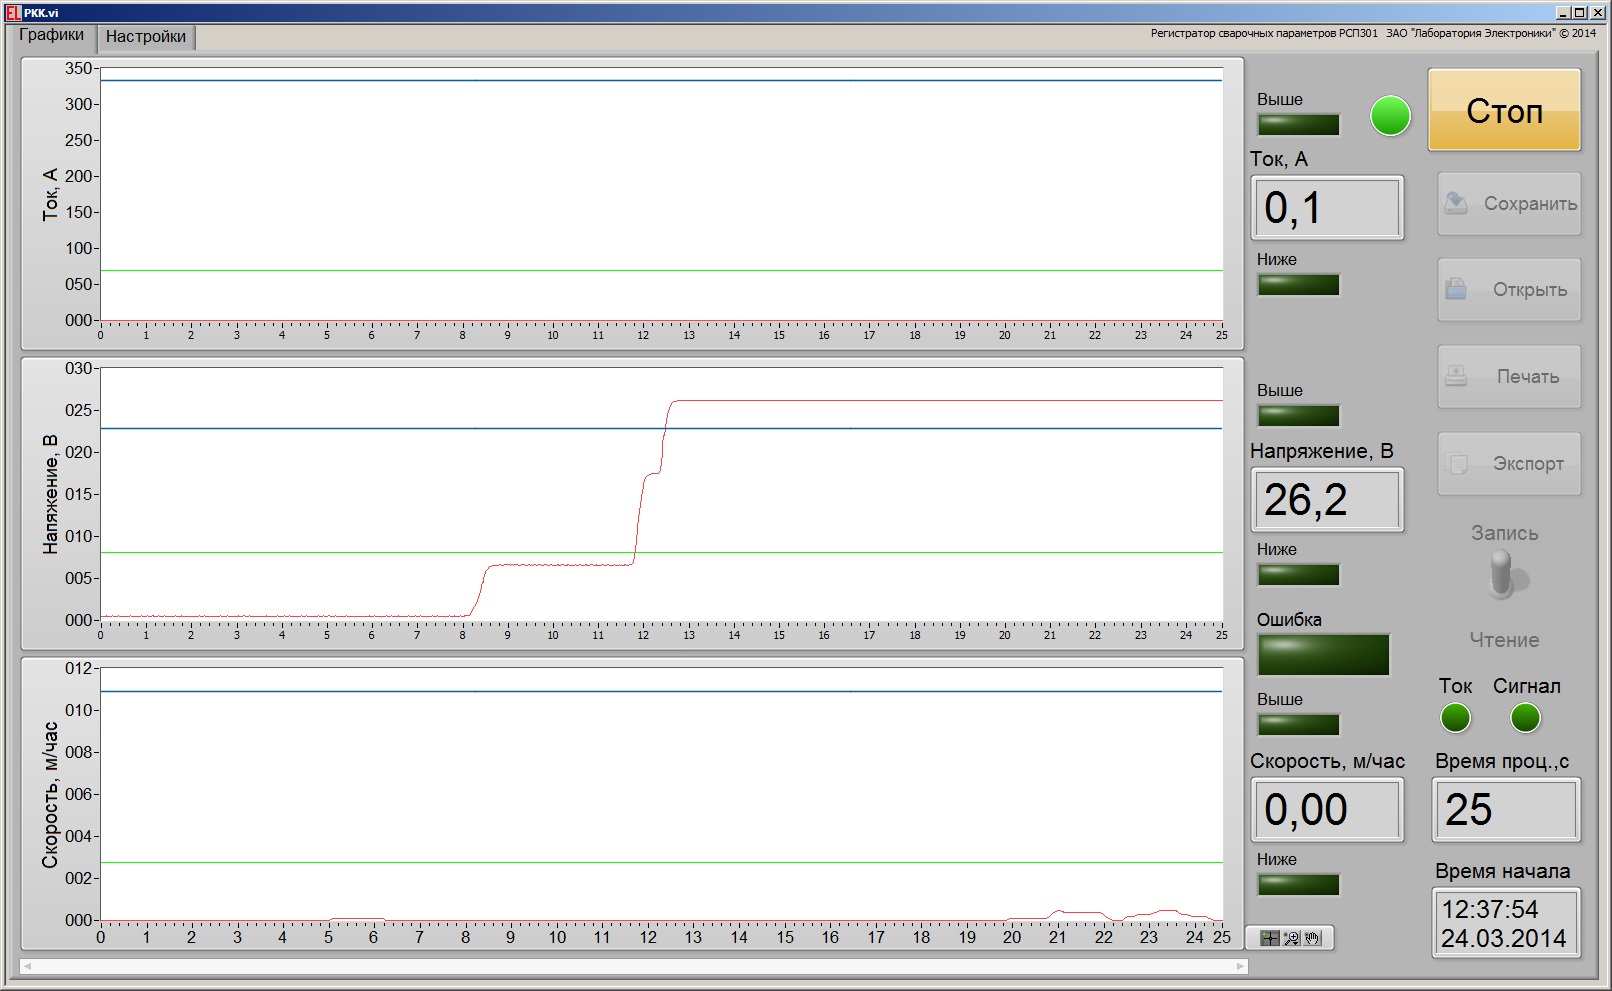Screen dimensions: 1612x991
Task: Click the green status indicator beside Стоп
Action: [x=1390, y=116]
